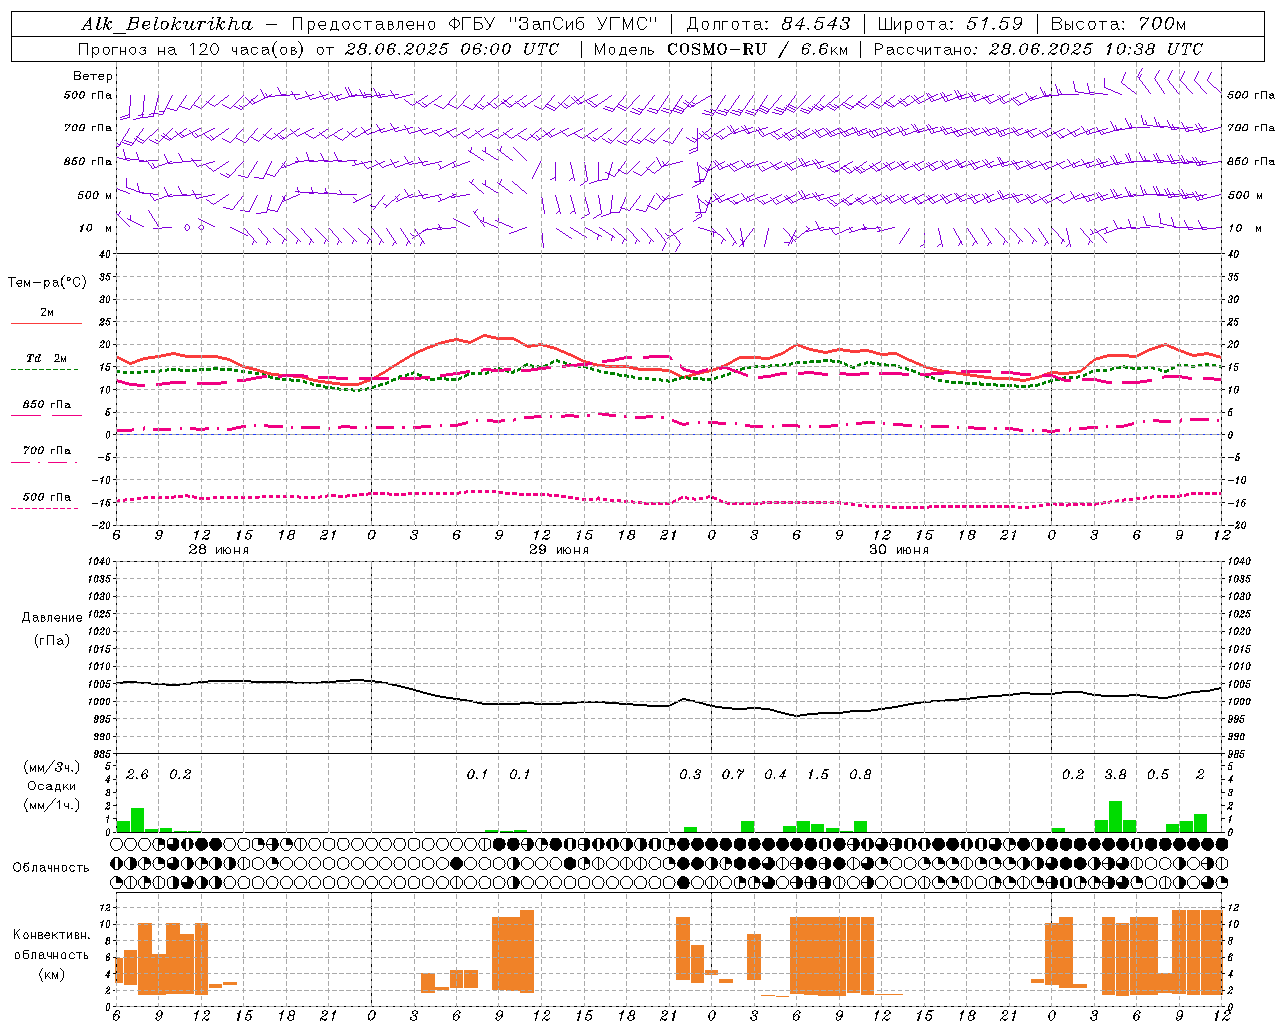Viewport: 1280px width, 1024px height.
Task: Click the 2.6 precipitation total value
Action: coord(137,775)
